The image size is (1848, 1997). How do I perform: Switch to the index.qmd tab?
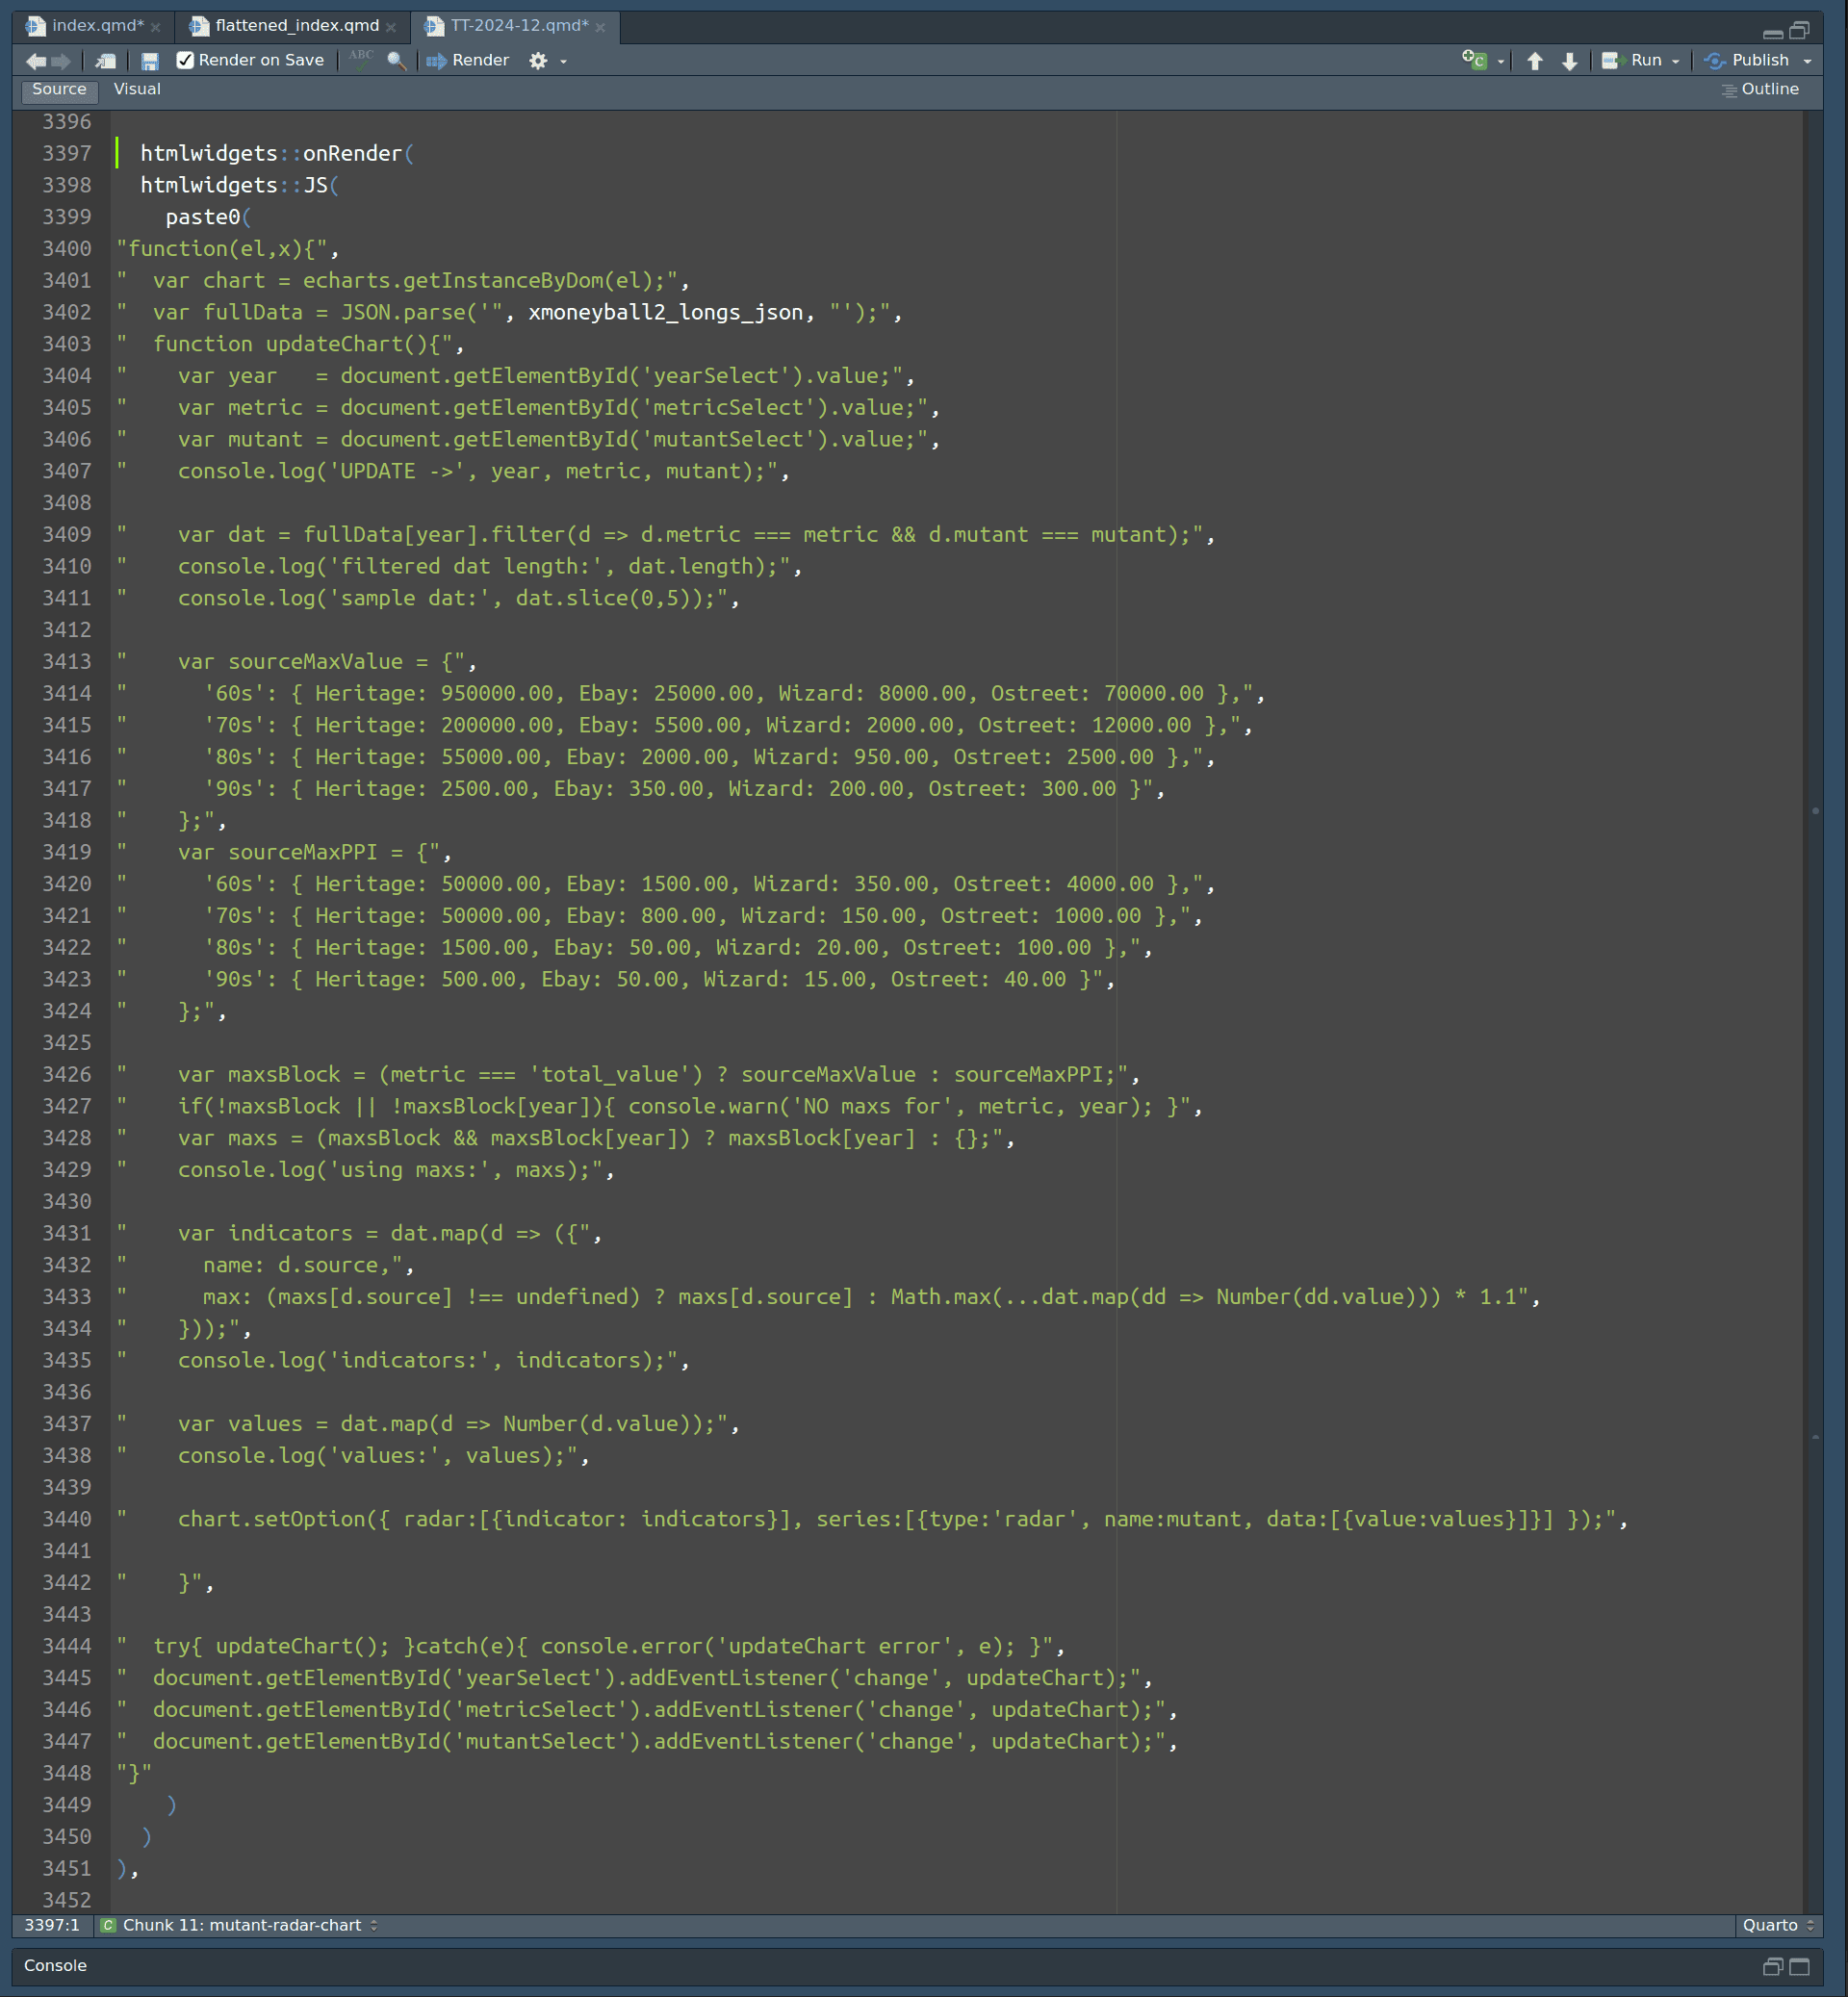pyautogui.click(x=96, y=25)
